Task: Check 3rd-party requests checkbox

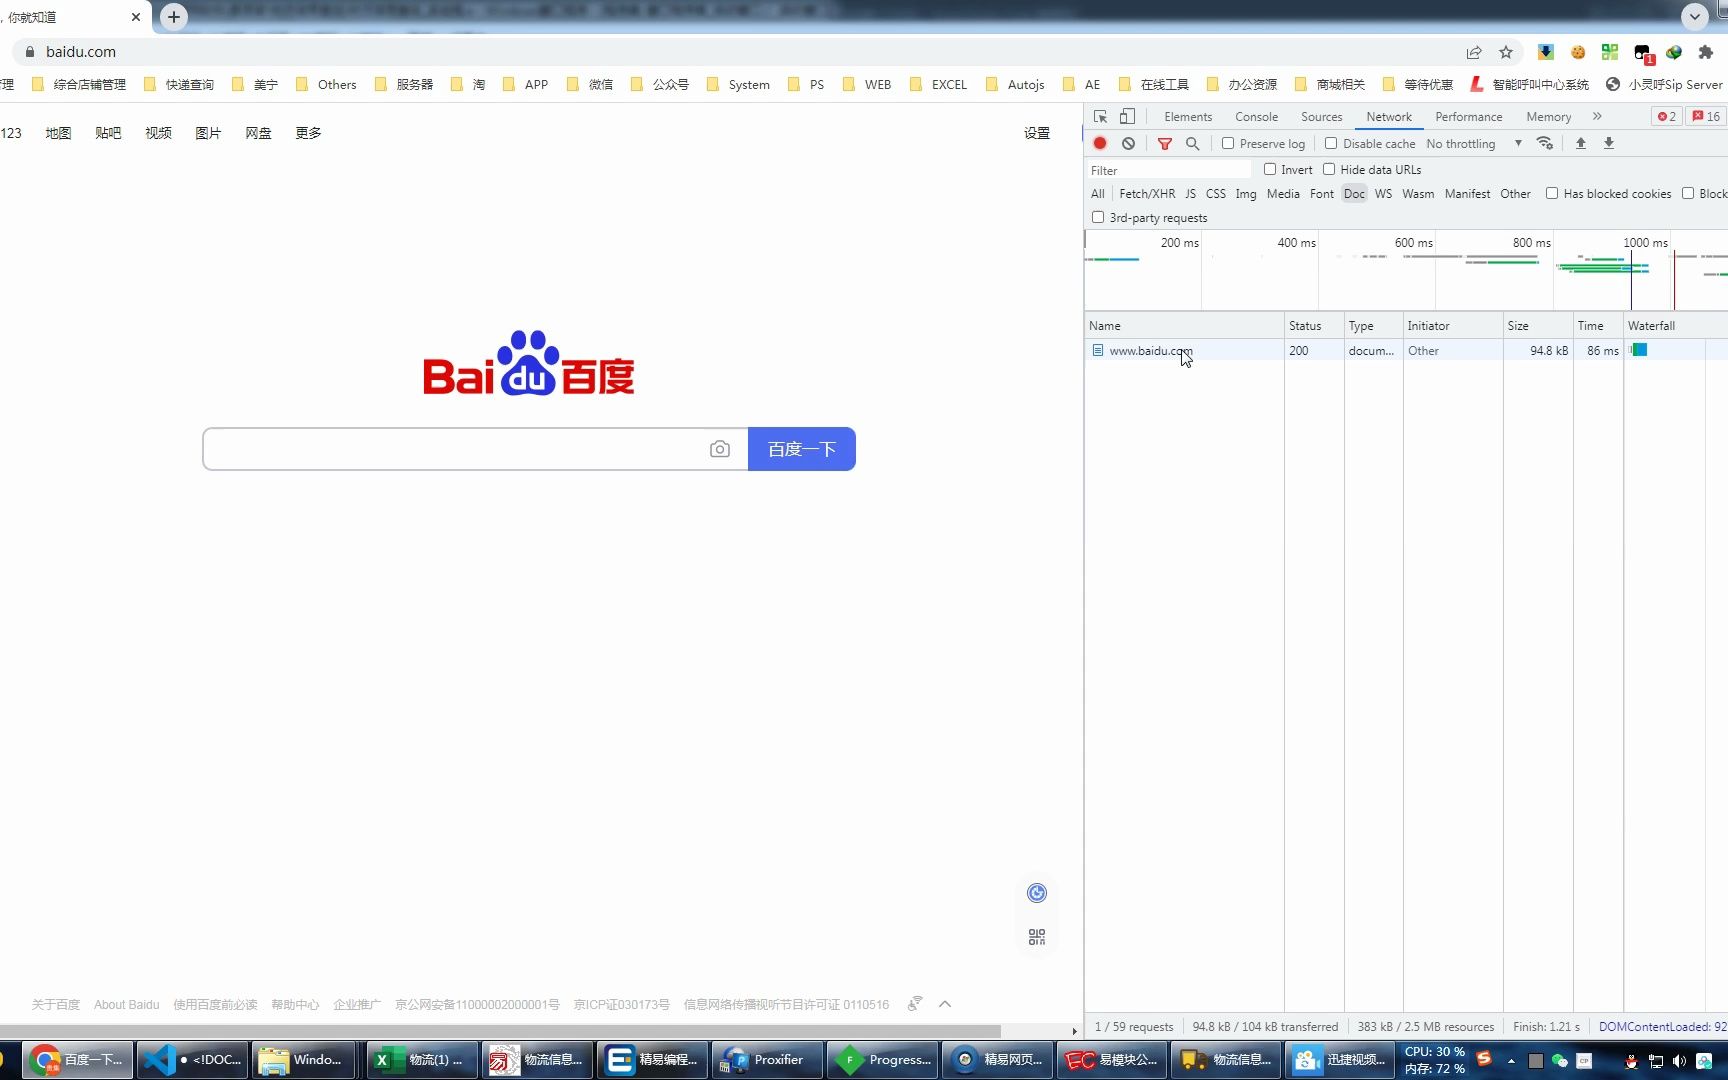Action: pos(1098,217)
